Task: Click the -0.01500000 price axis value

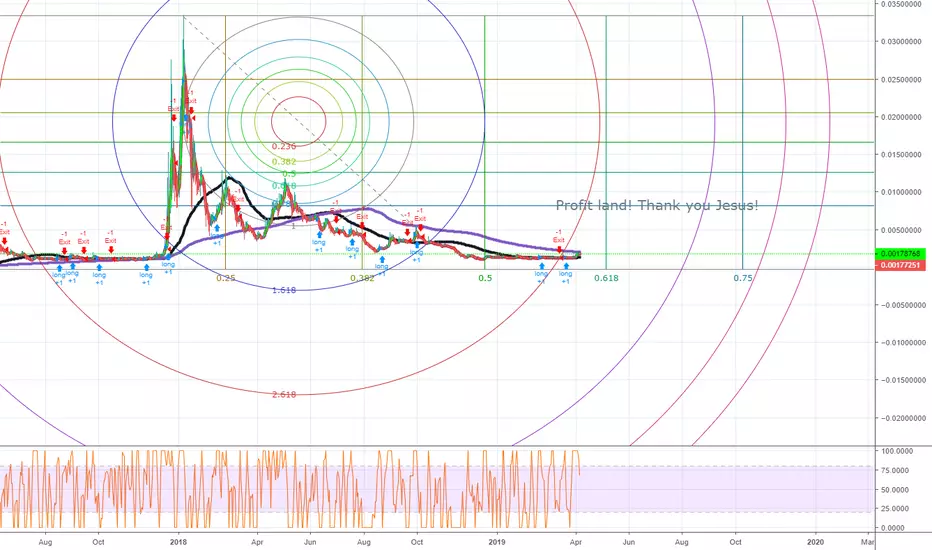Action: click(903, 380)
